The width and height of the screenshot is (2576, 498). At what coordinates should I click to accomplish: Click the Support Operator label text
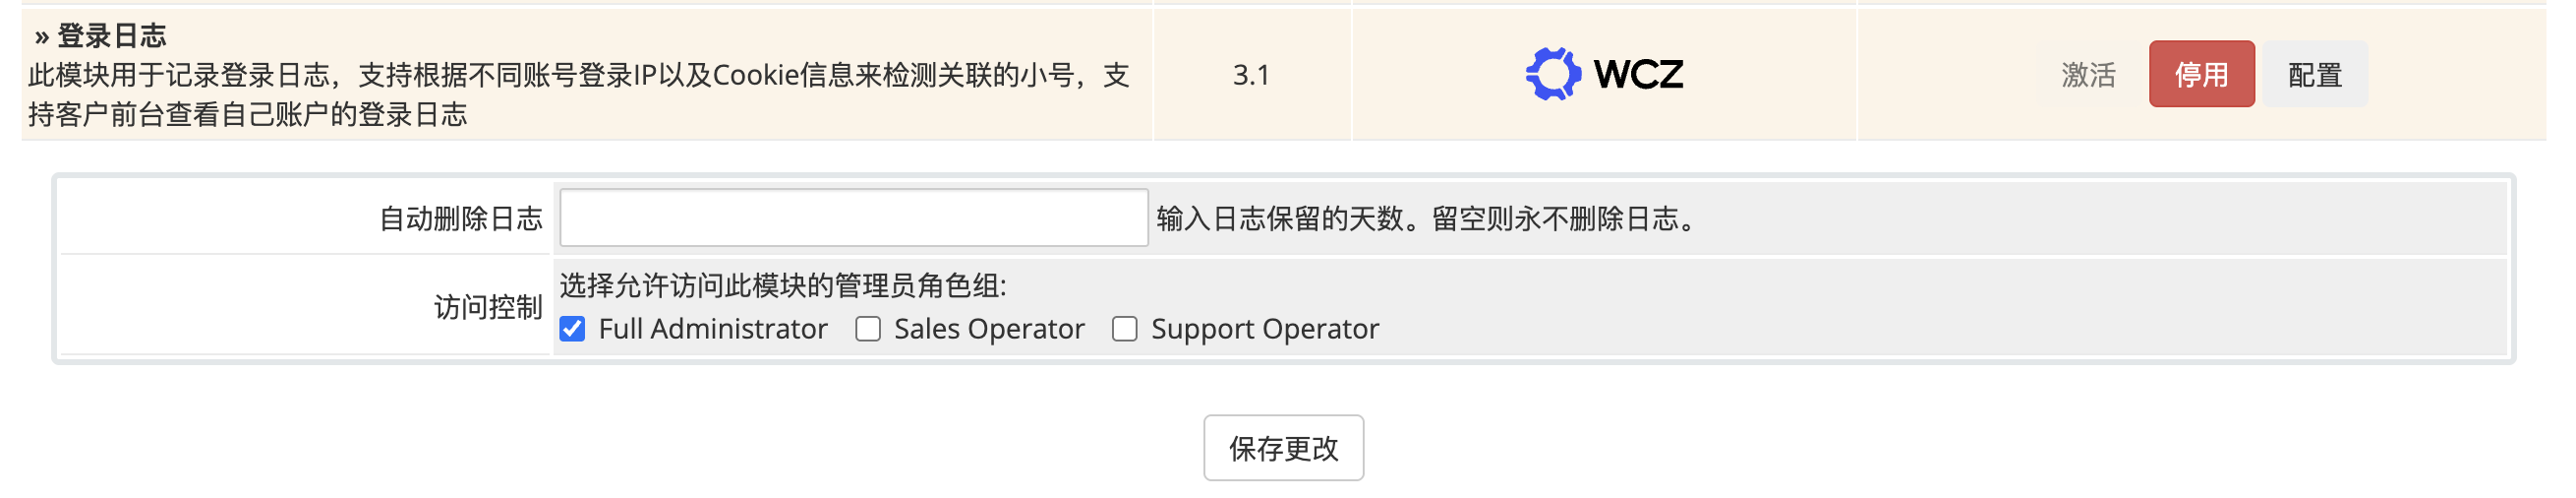pyautogui.click(x=1265, y=329)
